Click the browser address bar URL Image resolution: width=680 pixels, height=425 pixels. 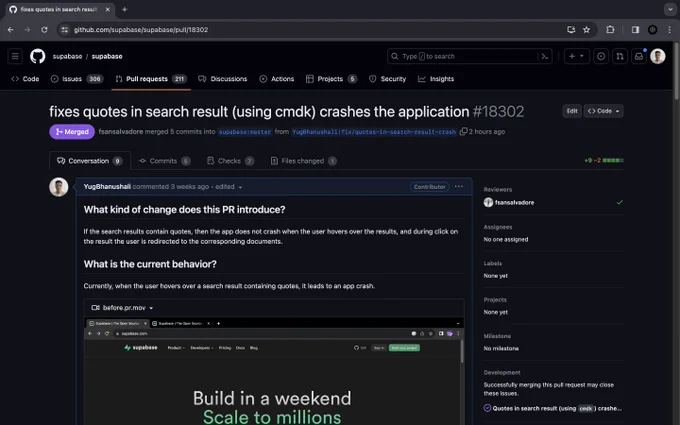(141, 29)
